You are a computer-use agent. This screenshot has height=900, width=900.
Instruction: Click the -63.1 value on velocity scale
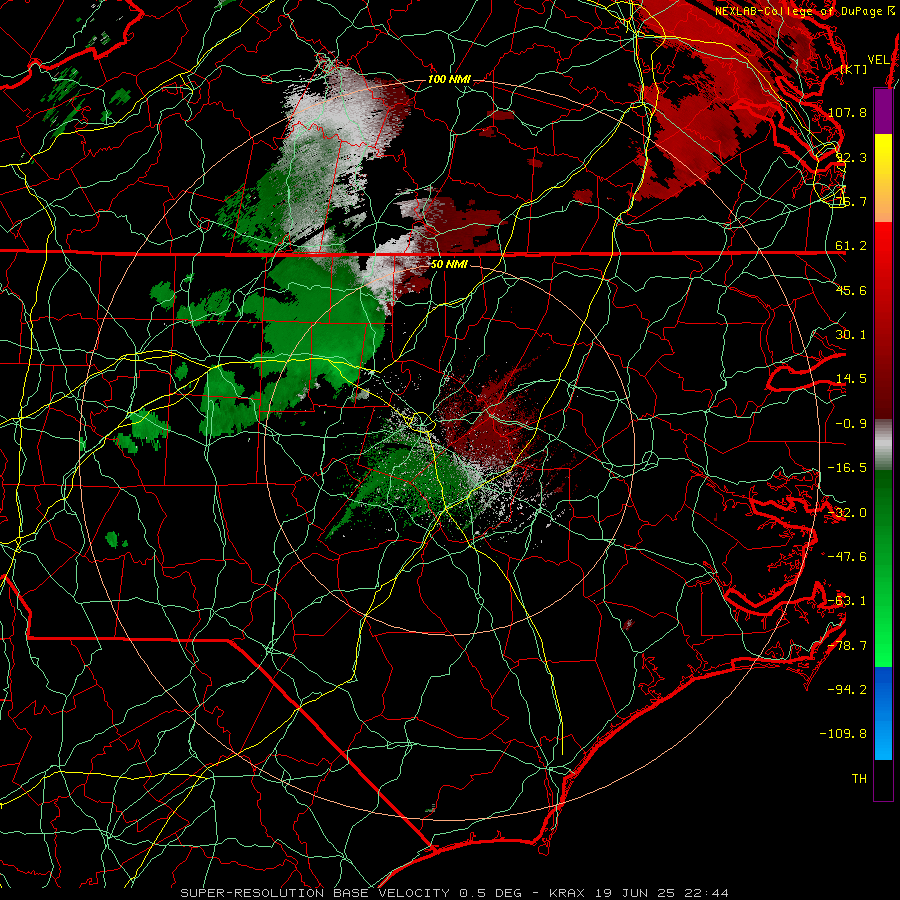(847, 601)
